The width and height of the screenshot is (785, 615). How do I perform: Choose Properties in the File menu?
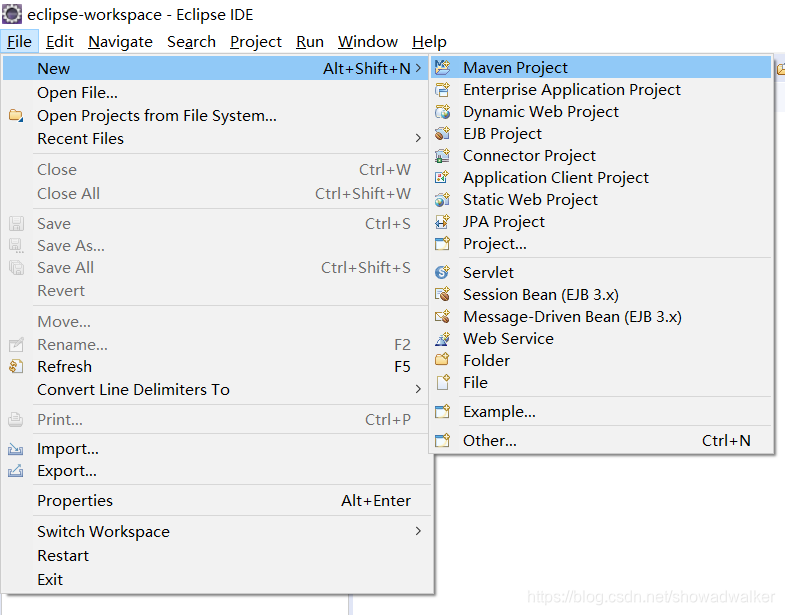pos(216,500)
